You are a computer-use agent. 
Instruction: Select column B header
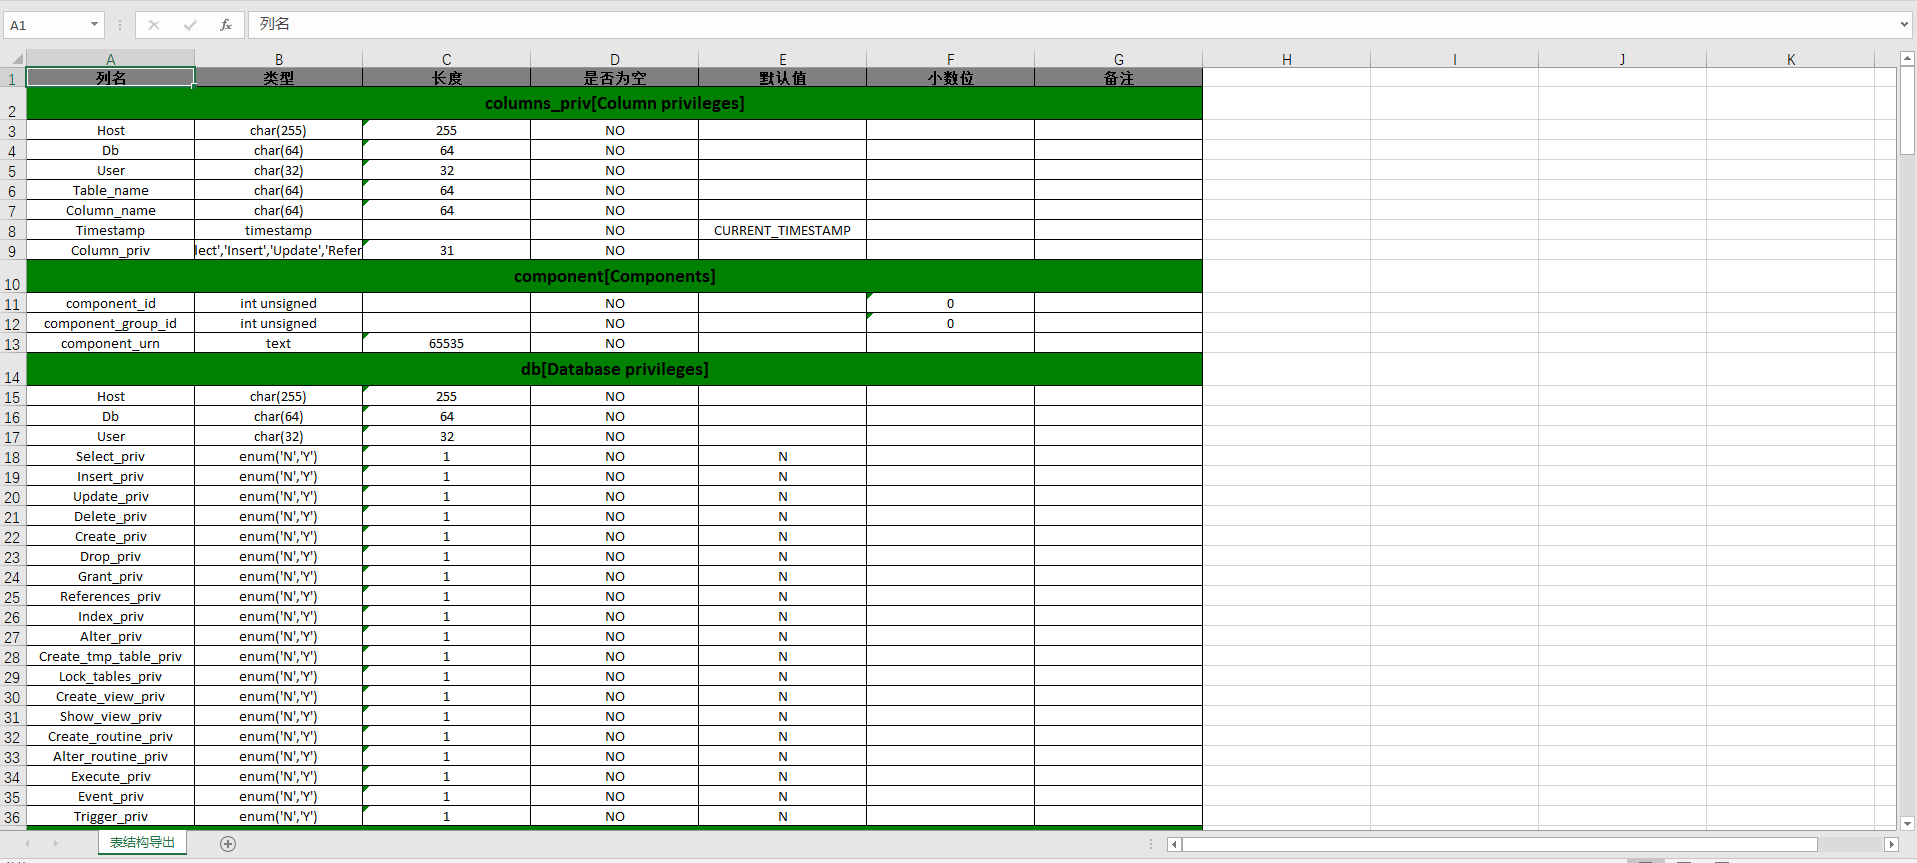click(x=279, y=59)
